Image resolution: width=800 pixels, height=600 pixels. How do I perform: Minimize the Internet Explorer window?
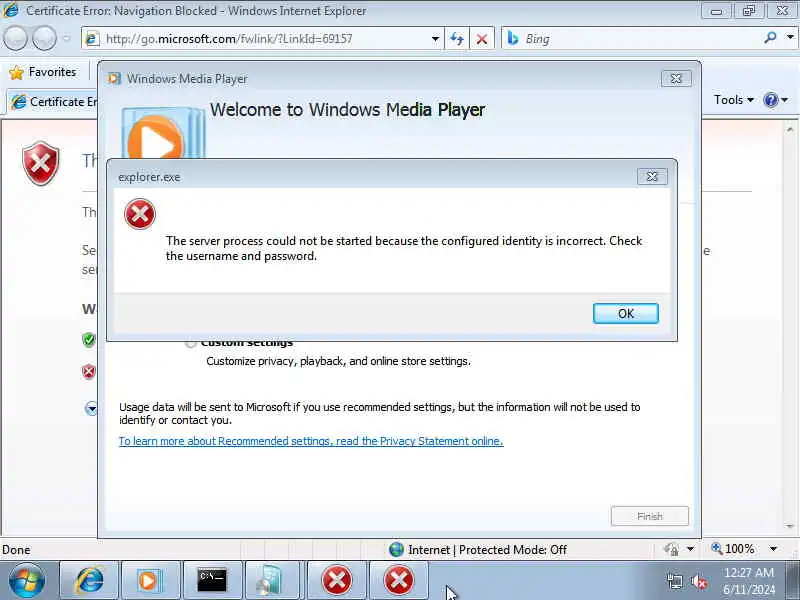tap(716, 11)
